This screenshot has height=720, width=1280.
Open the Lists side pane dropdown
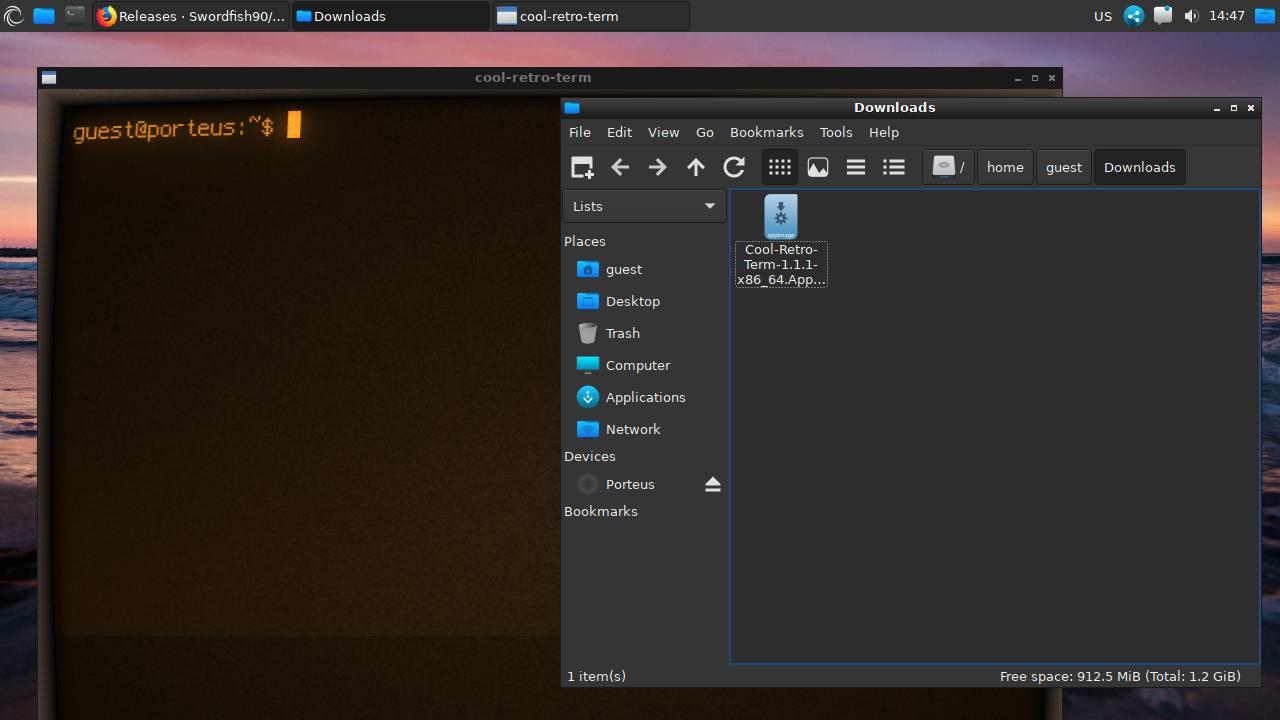point(644,206)
